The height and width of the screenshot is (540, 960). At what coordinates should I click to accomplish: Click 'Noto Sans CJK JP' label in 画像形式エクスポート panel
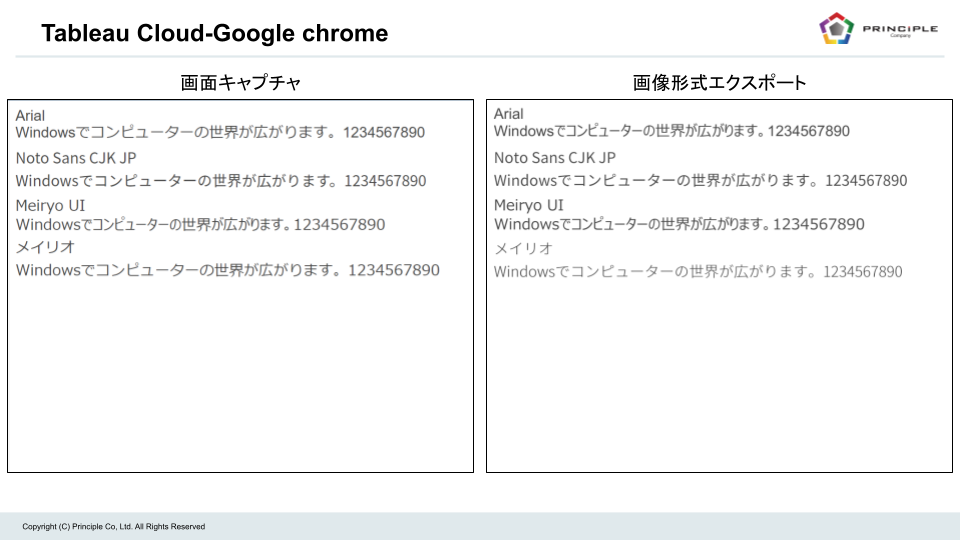555,158
